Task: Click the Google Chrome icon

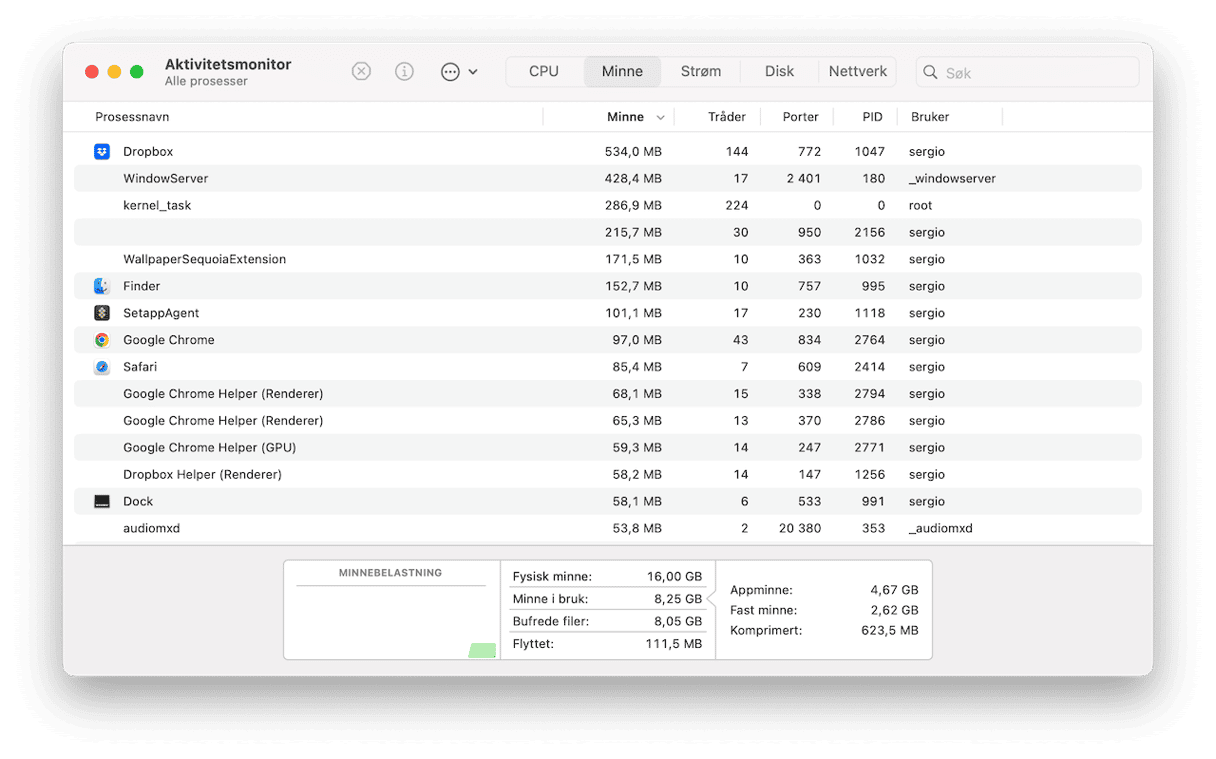Action: (x=102, y=340)
